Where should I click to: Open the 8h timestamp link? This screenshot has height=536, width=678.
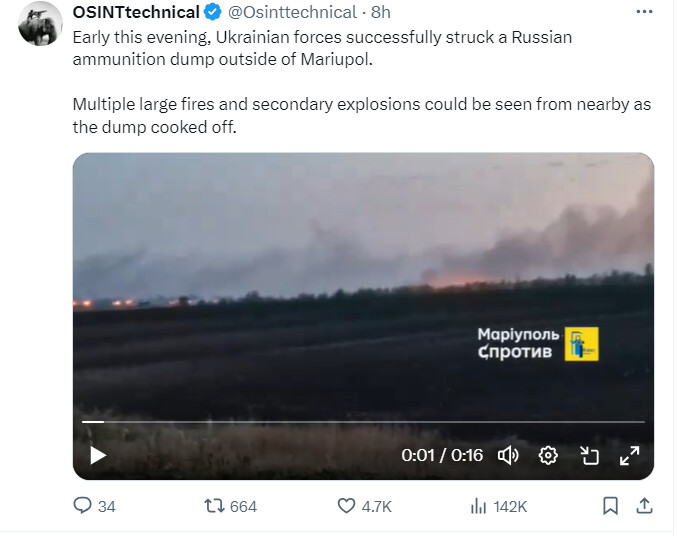coord(381,12)
